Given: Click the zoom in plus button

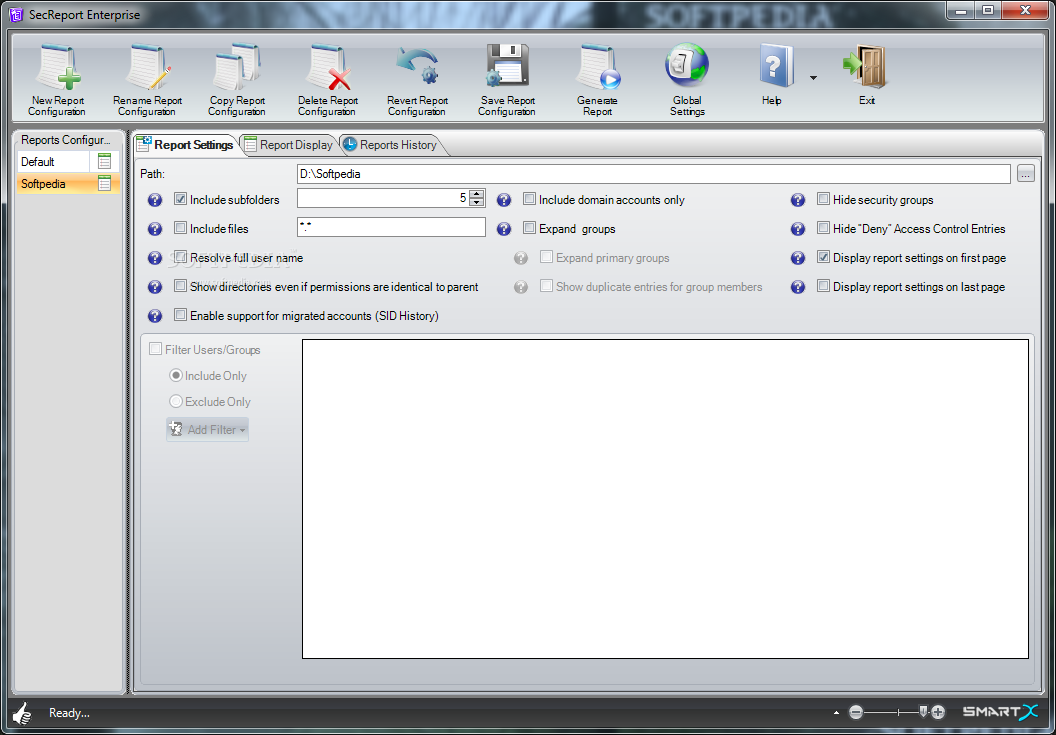Looking at the screenshot, I should point(938,712).
